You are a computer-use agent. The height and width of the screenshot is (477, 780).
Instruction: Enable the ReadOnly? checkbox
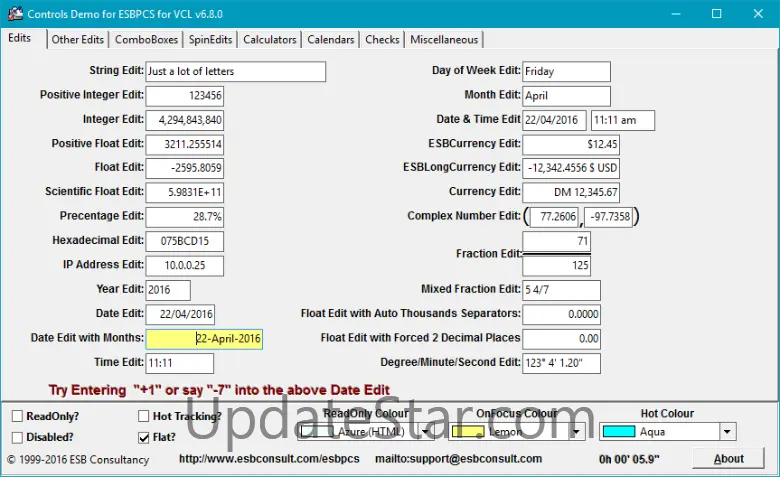[x=17, y=416]
